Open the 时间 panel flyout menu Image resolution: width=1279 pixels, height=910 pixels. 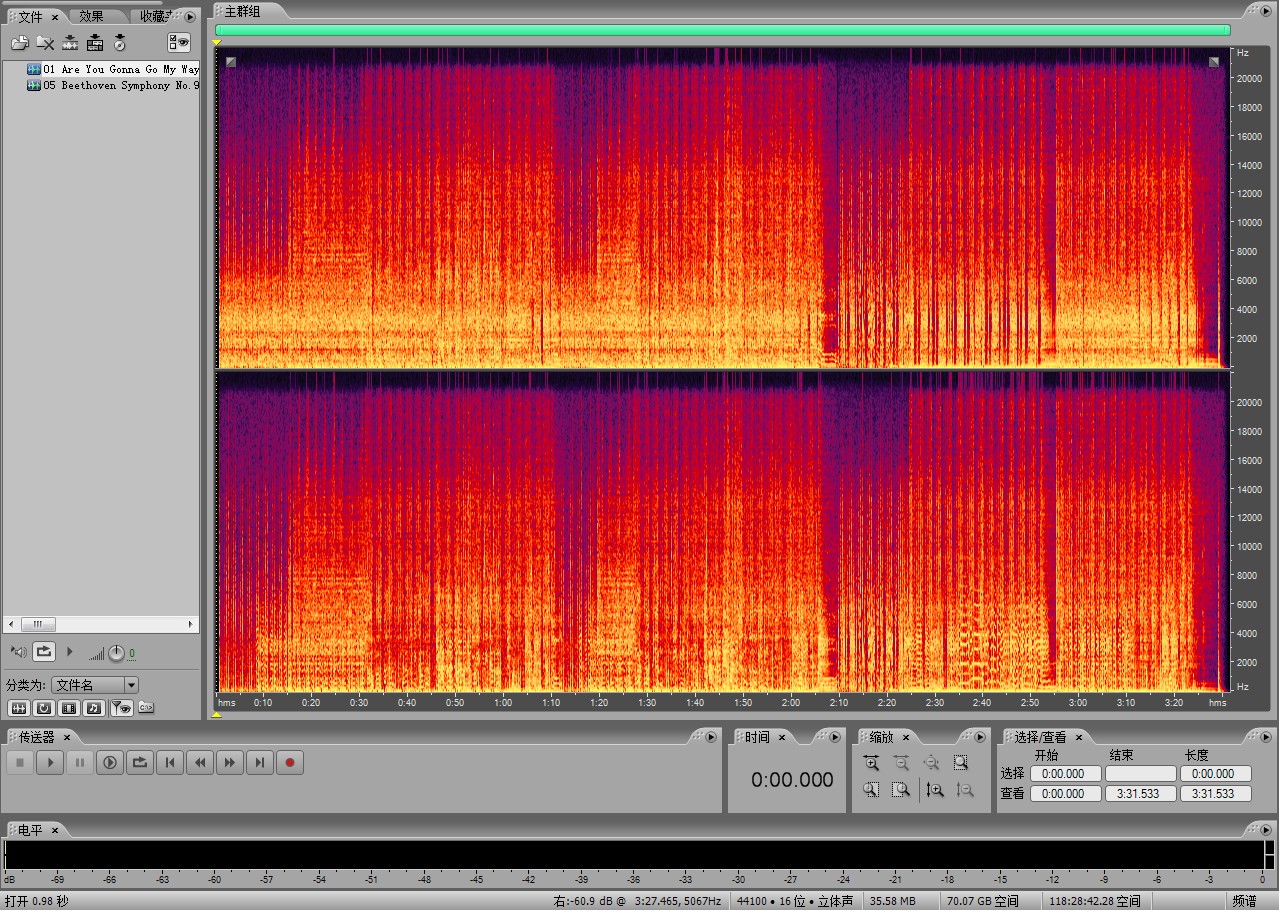(x=835, y=737)
